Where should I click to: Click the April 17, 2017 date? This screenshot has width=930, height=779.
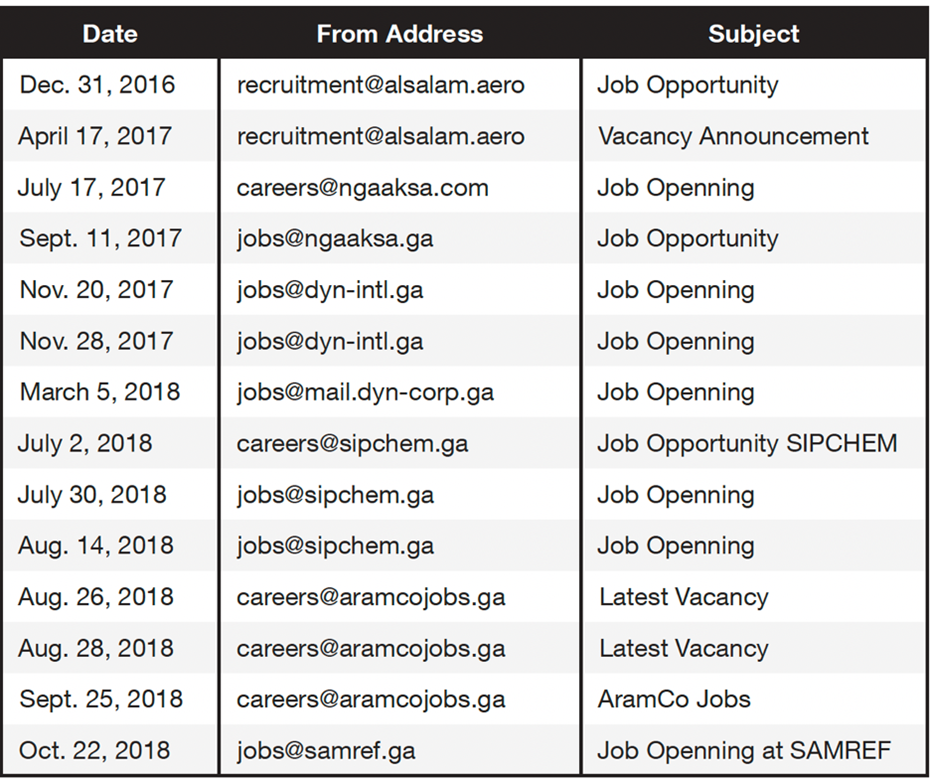(95, 136)
